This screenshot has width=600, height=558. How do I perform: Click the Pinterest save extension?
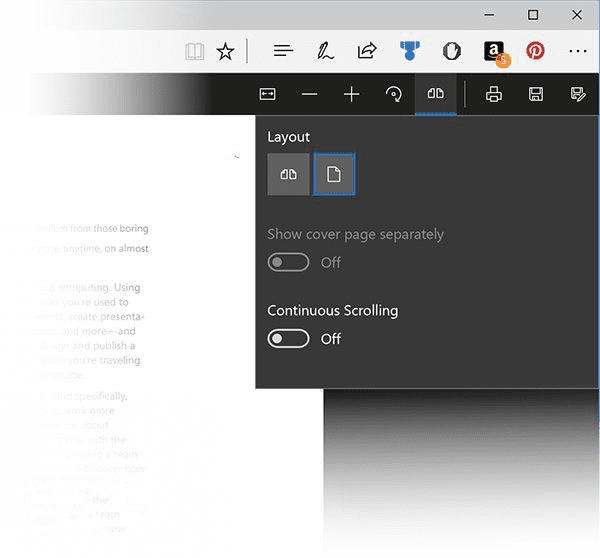click(535, 51)
